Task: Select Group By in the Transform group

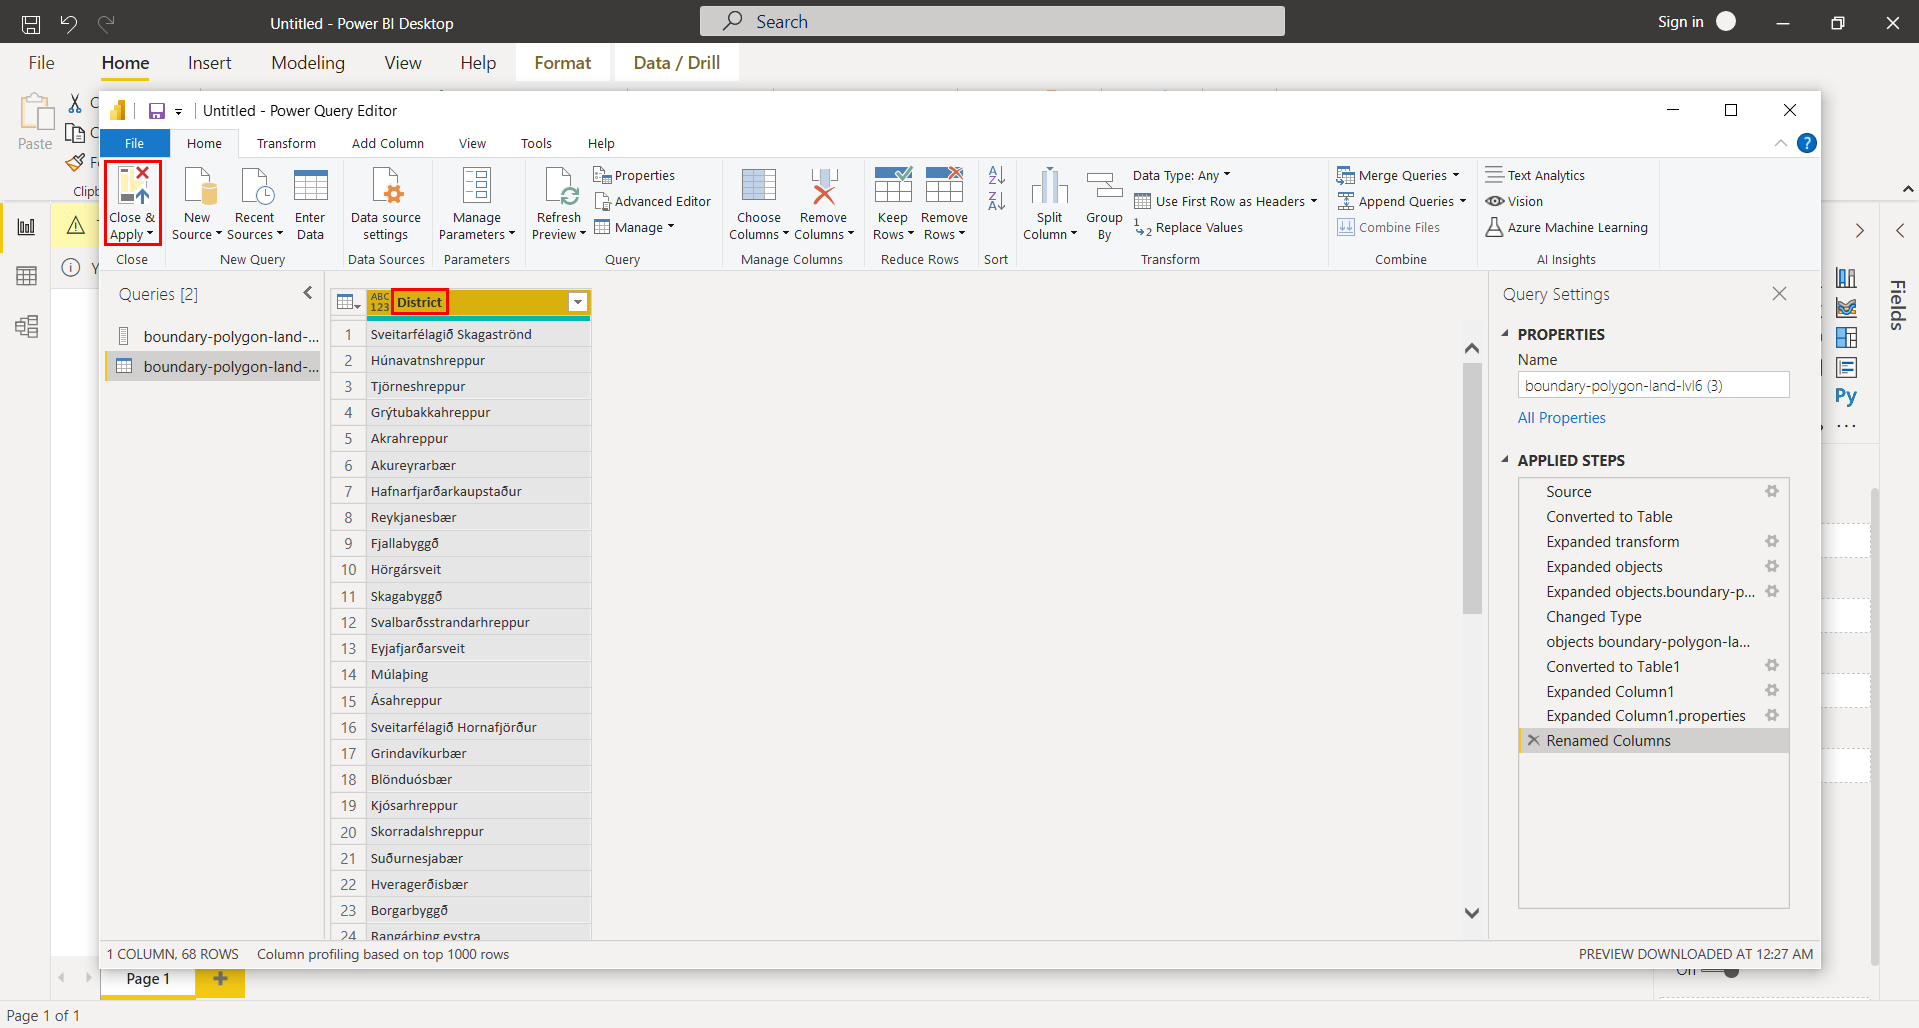Action: 1104,202
